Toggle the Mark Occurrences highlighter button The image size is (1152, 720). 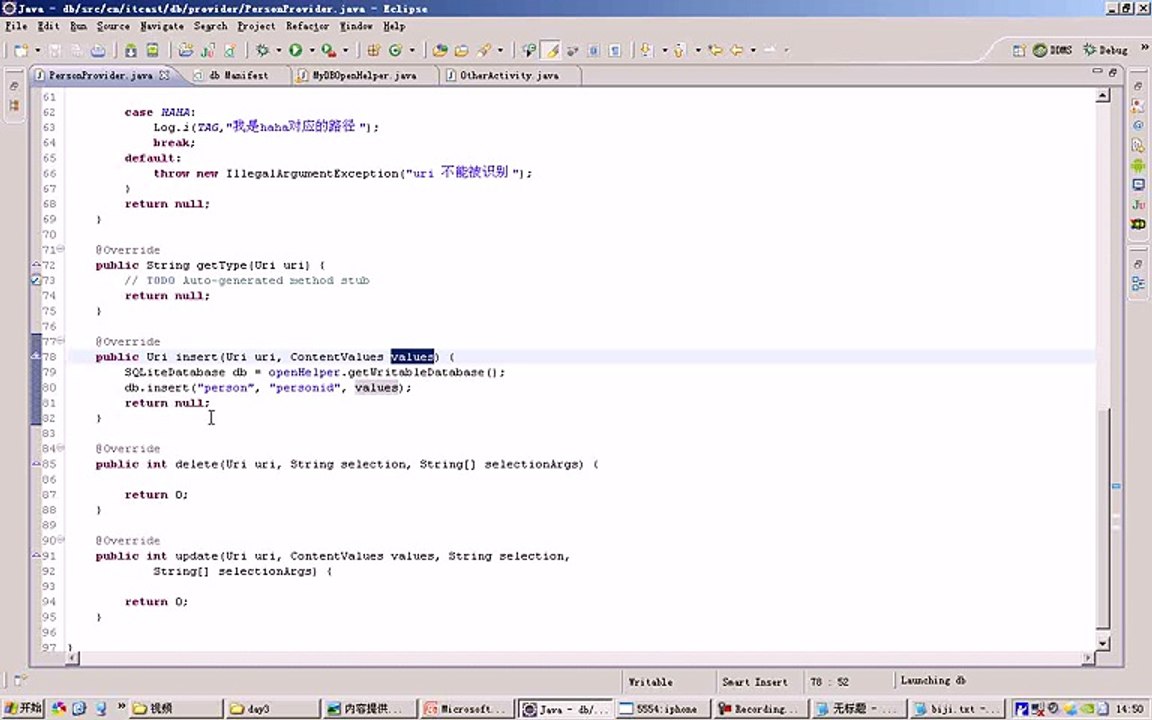point(552,50)
